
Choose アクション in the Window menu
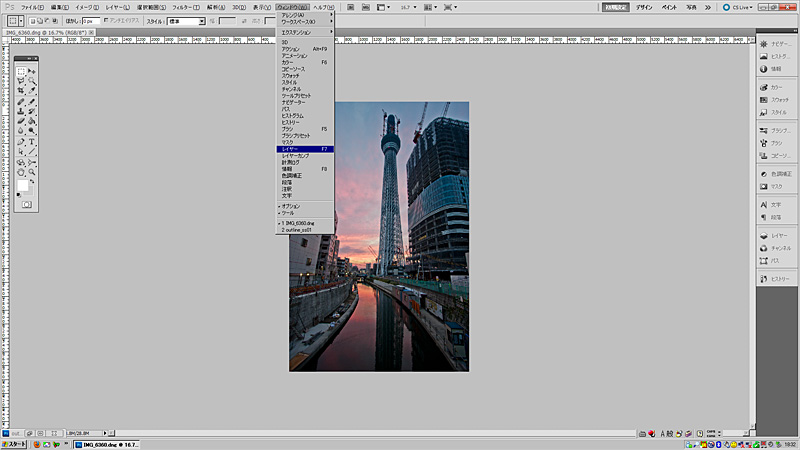pos(305,49)
